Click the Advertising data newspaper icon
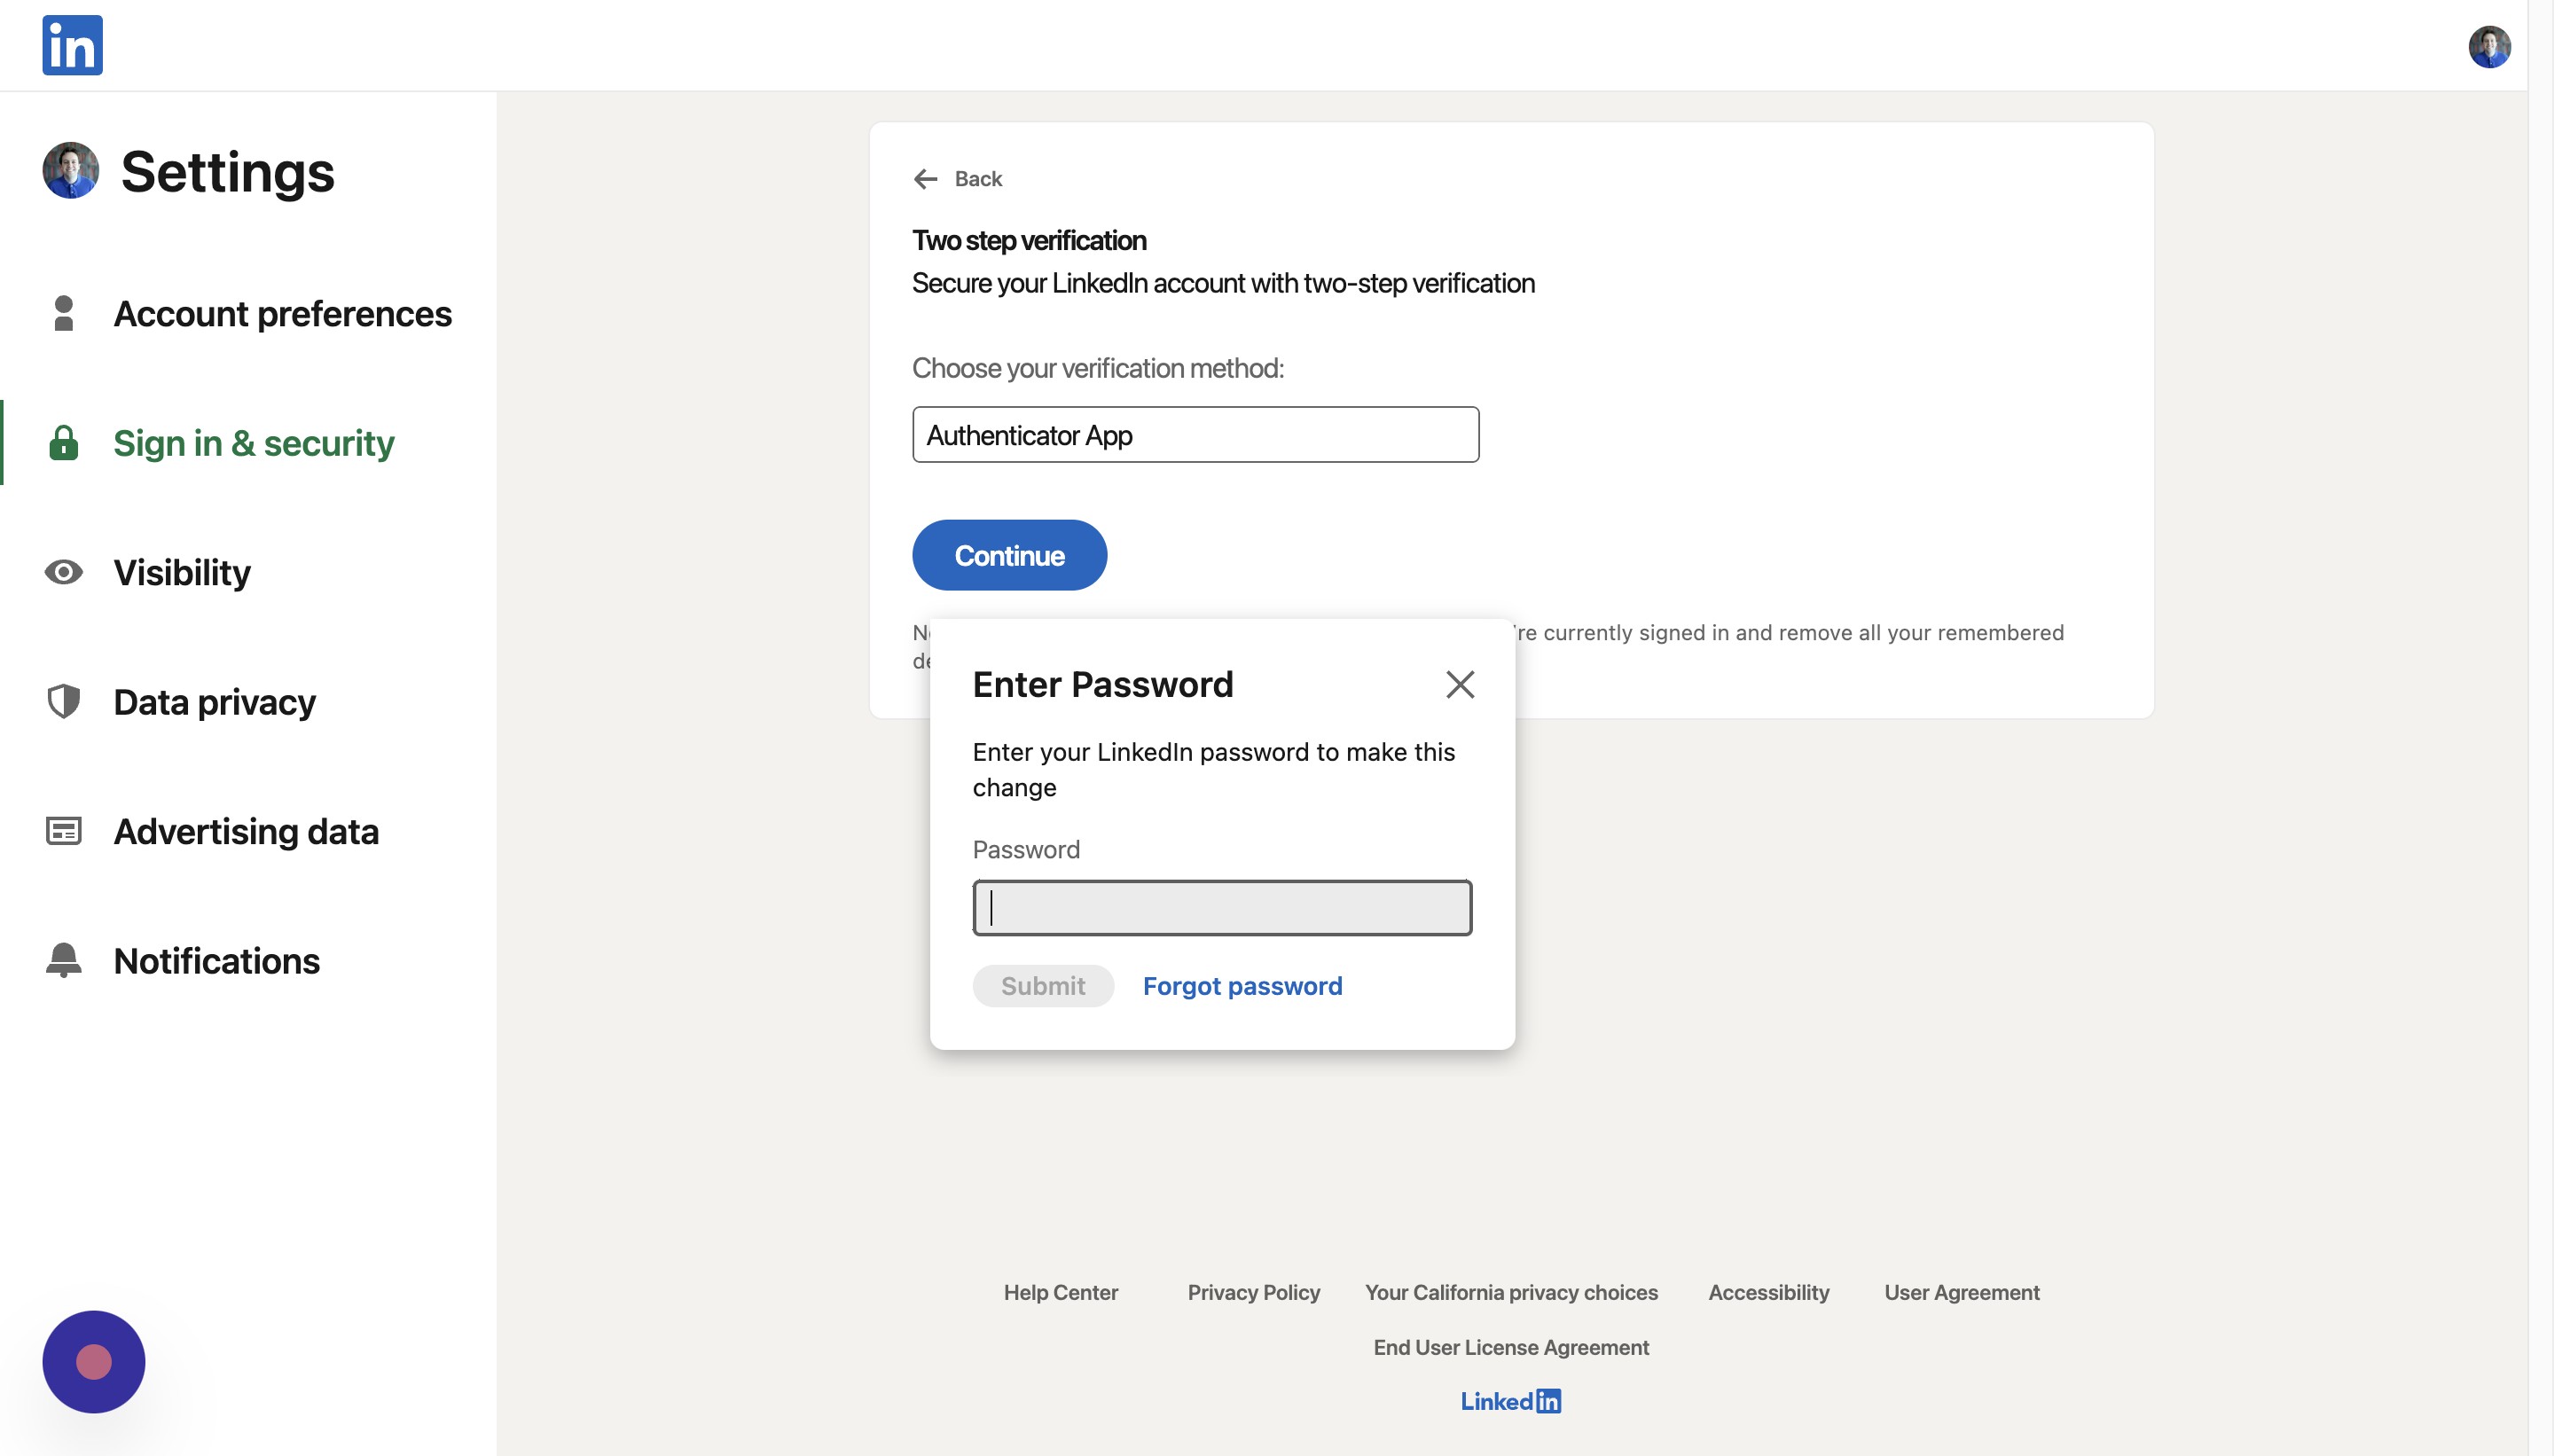 (x=63, y=831)
